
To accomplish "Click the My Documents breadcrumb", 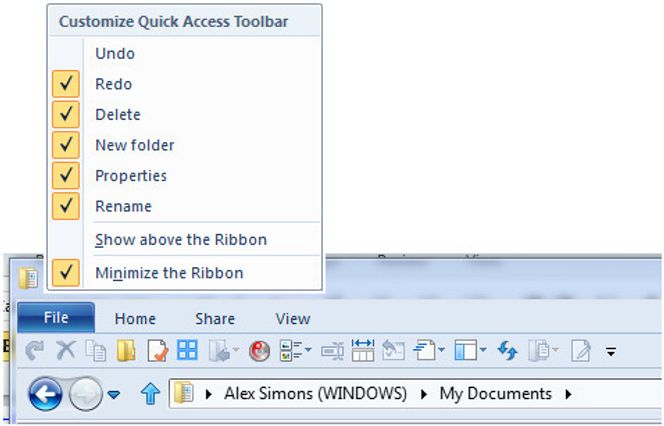I will tap(495, 394).
